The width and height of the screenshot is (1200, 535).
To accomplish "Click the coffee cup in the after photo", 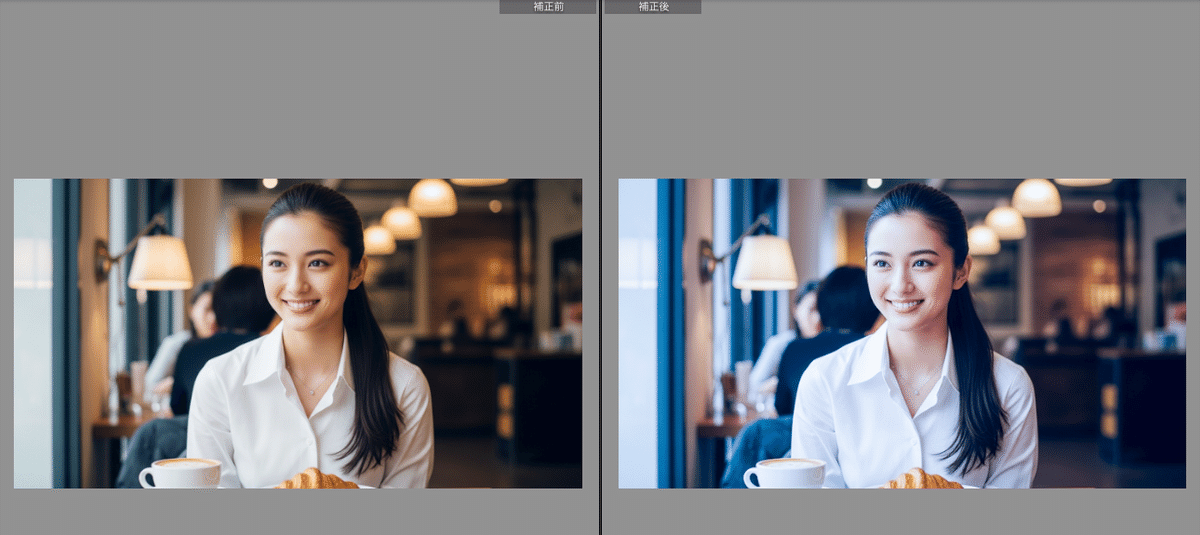I will click(785, 473).
